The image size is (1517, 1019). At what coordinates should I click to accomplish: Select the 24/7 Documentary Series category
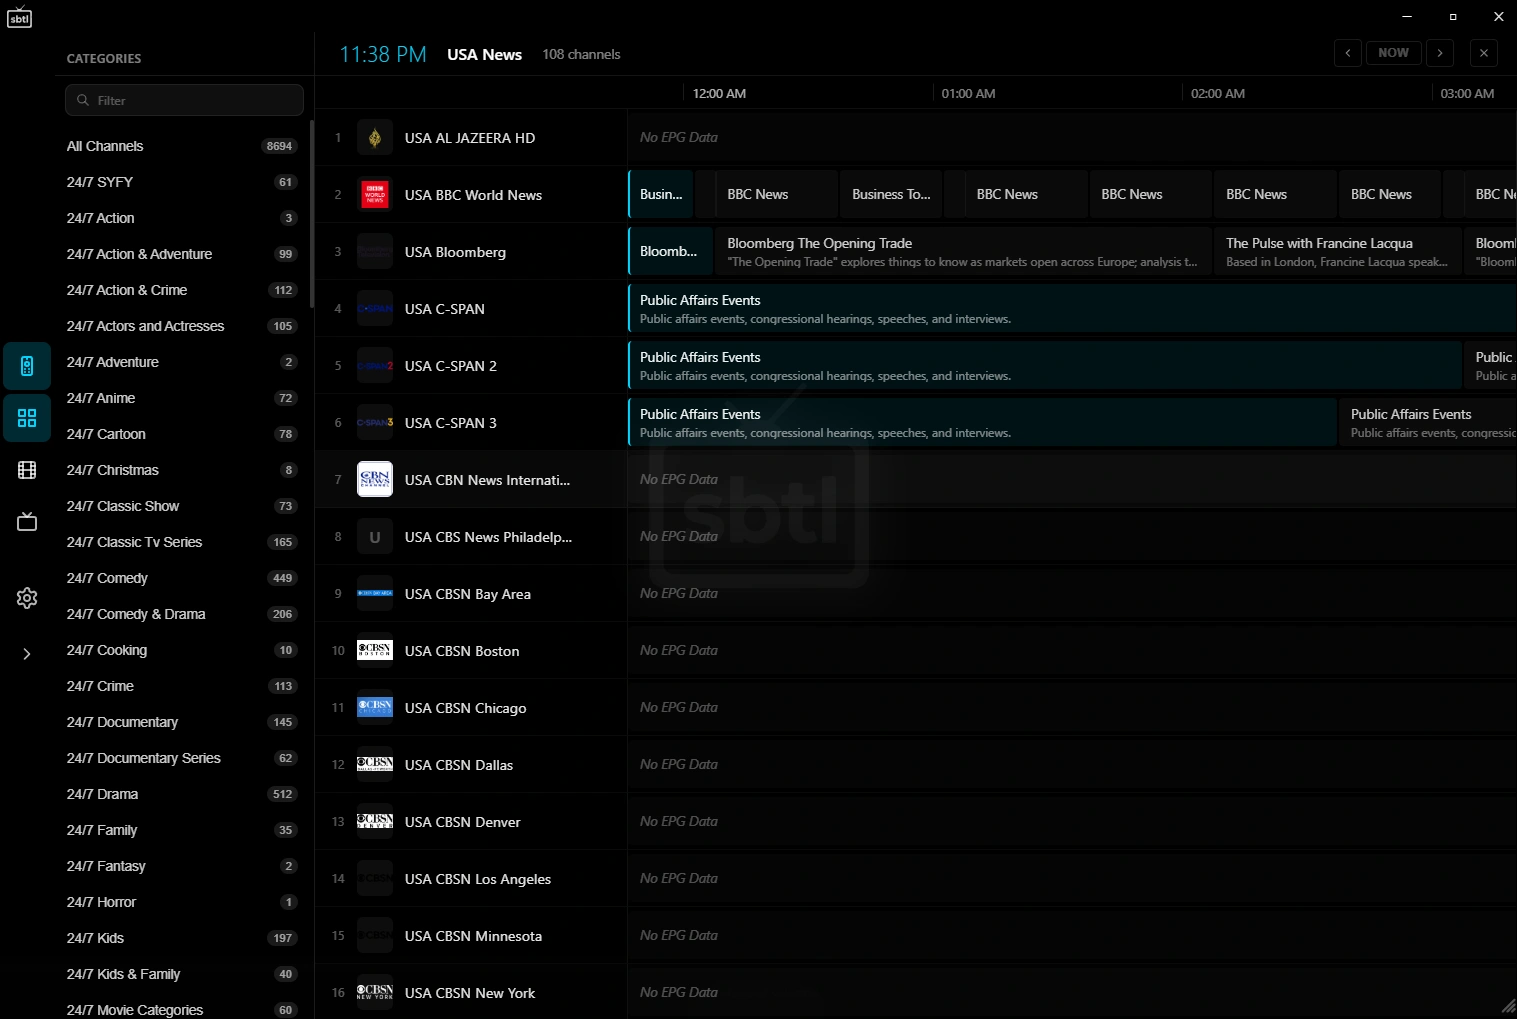(x=182, y=758)
